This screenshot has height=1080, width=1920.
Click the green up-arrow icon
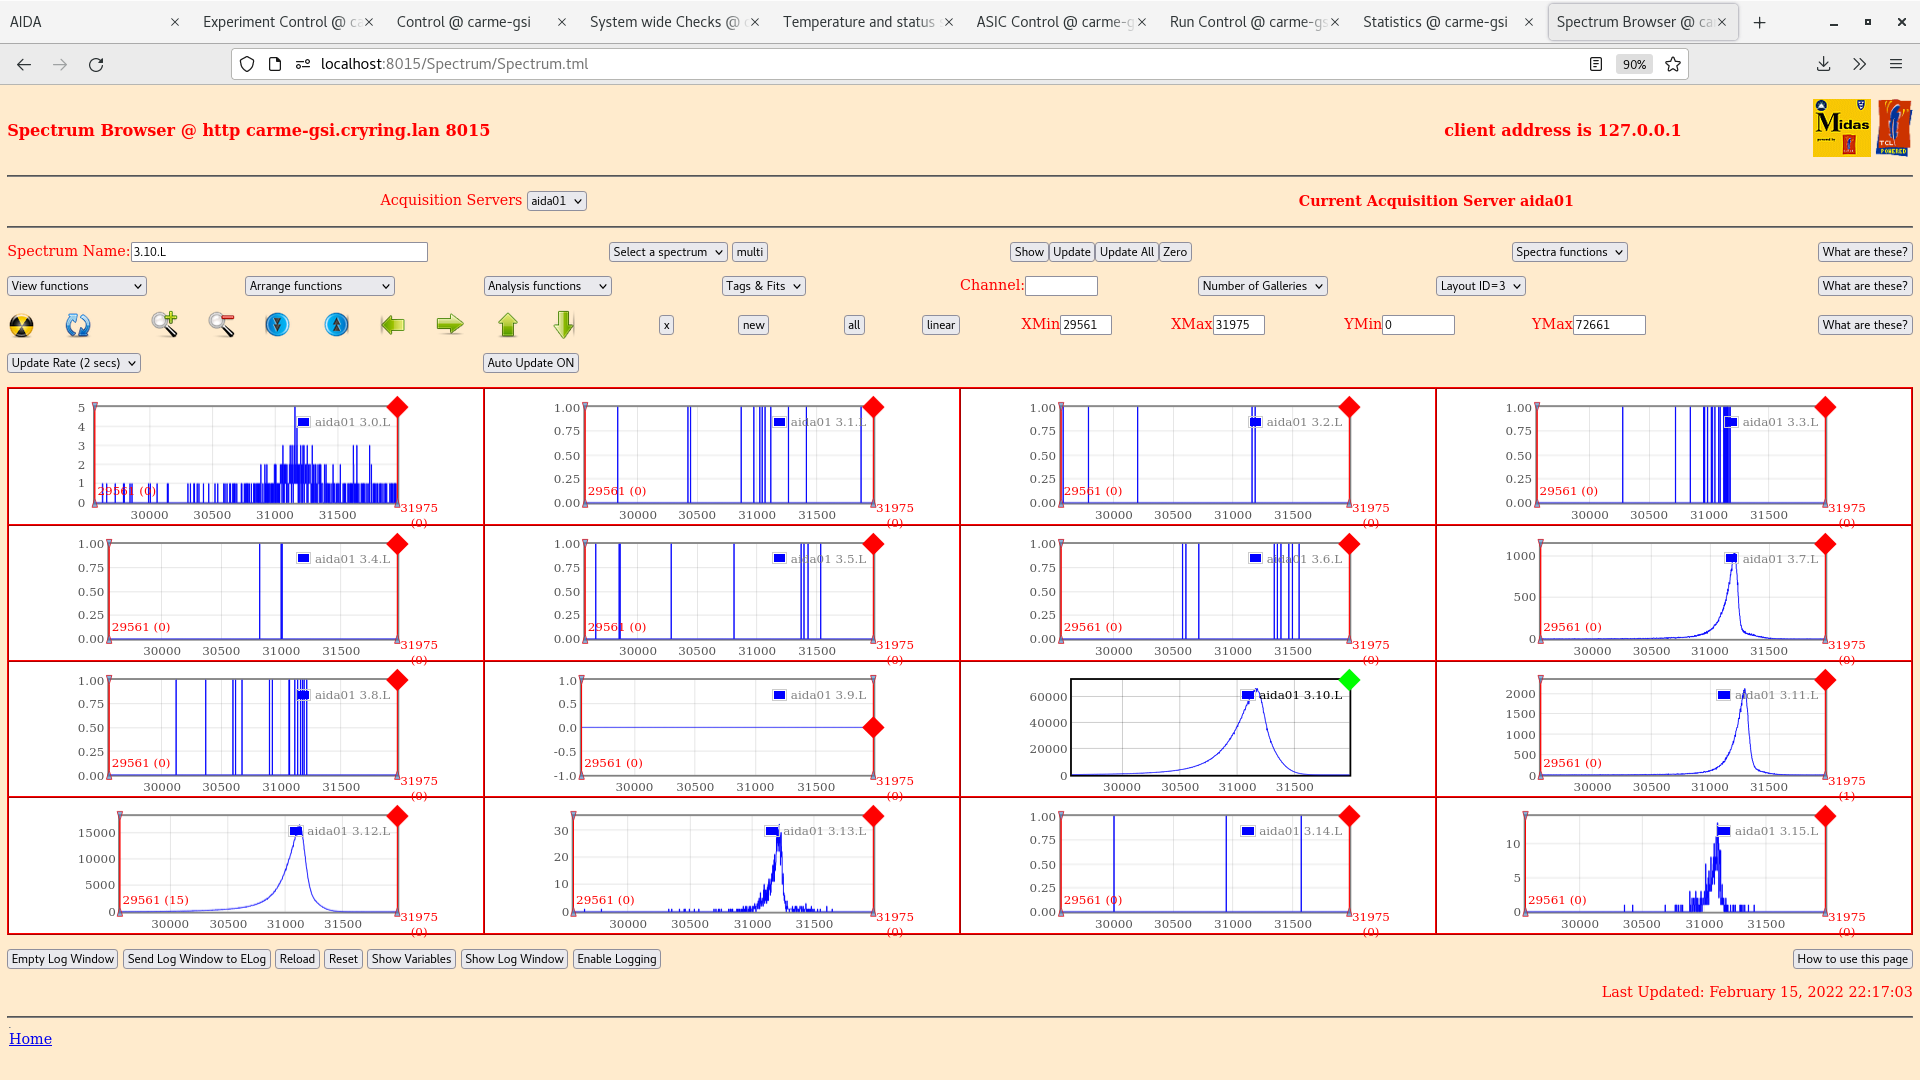[x=508, y=325]
